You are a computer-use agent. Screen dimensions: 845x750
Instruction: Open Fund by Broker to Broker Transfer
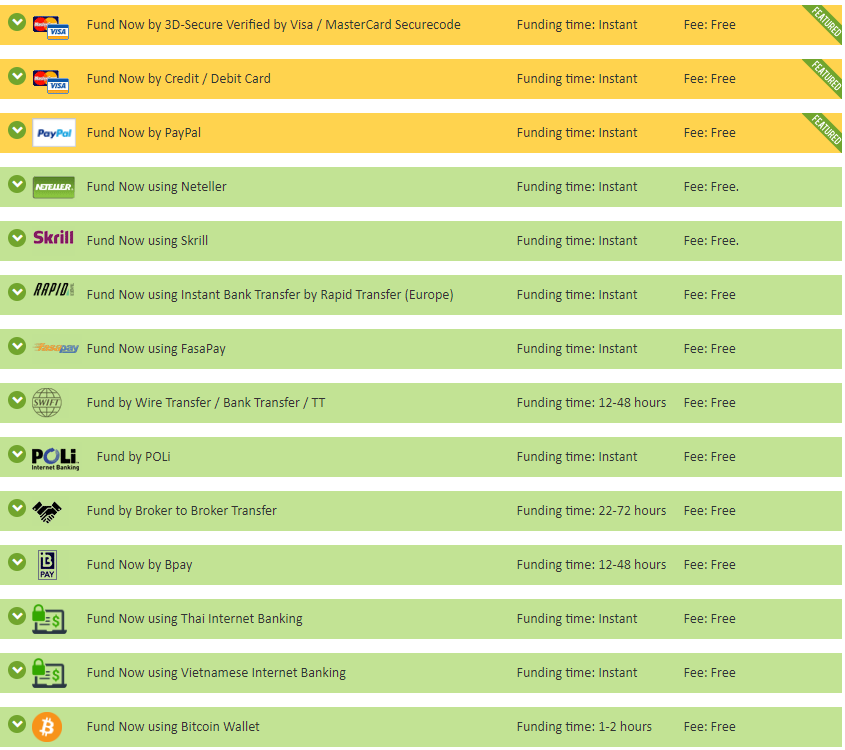[182, 511]
